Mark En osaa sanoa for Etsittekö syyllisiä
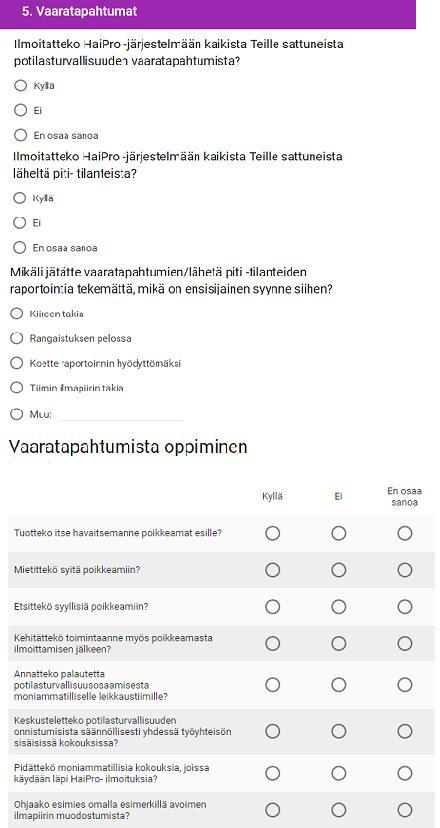 [405, 607]
